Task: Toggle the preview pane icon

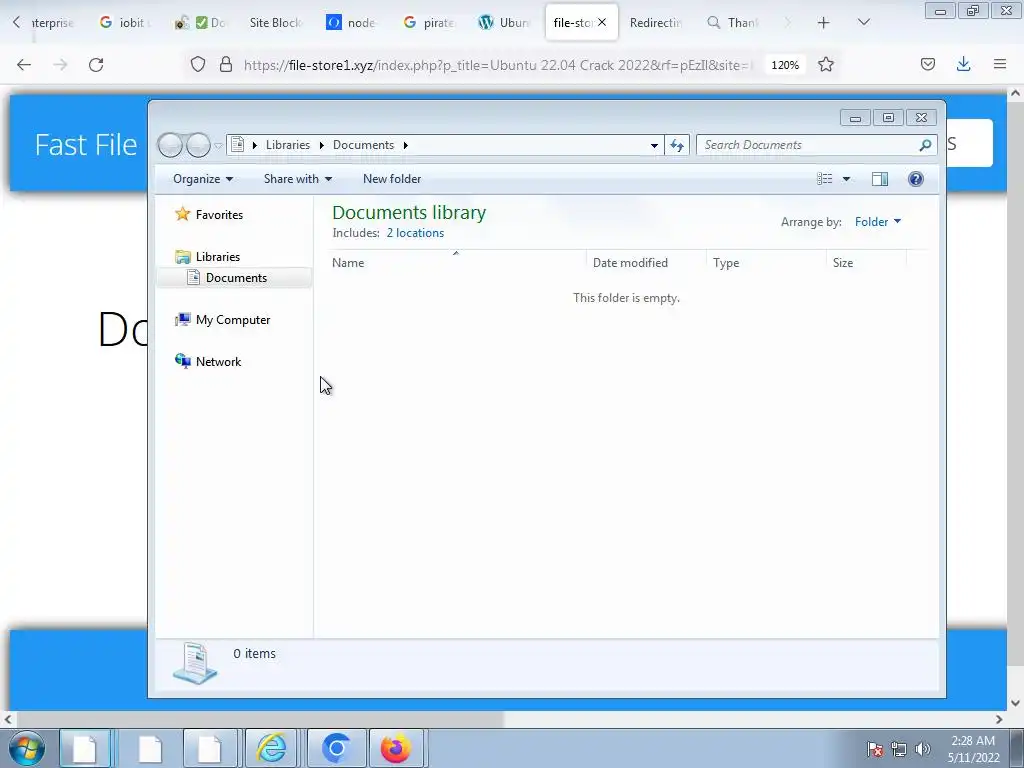Action: tap(880, 179)
